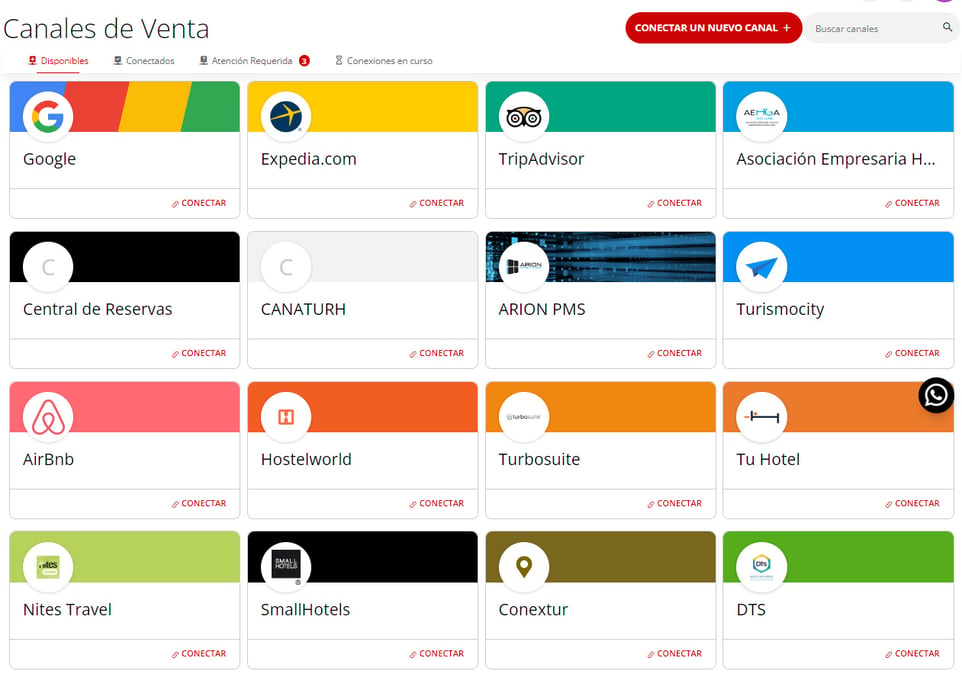Screen dimensions: 962x674
Task: Click the ARION PMS card title
Action: (x=542, y=309)
